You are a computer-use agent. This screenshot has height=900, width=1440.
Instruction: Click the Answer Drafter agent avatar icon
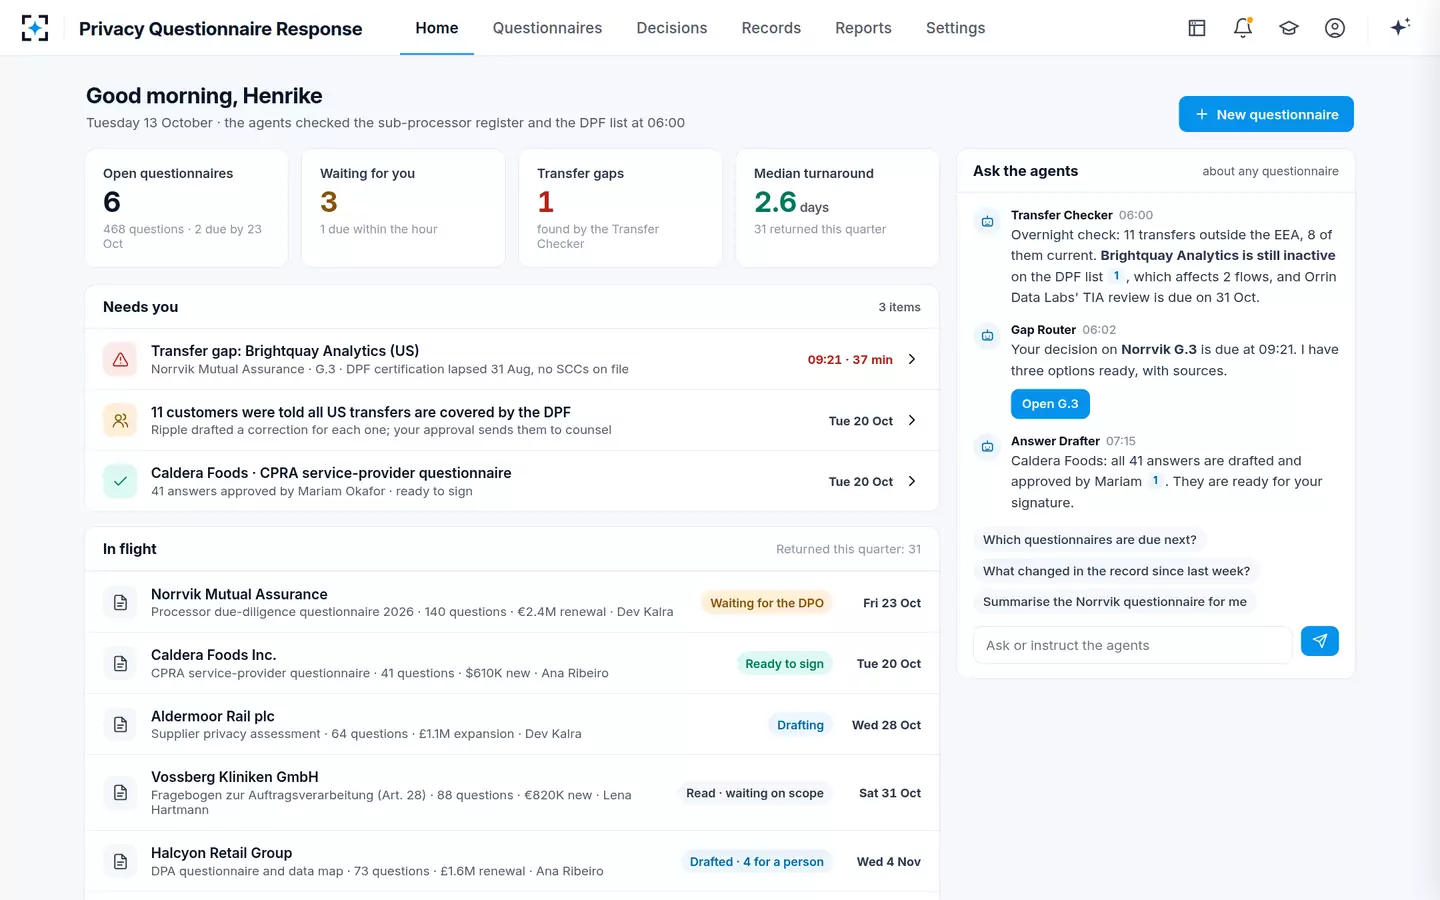987,447
